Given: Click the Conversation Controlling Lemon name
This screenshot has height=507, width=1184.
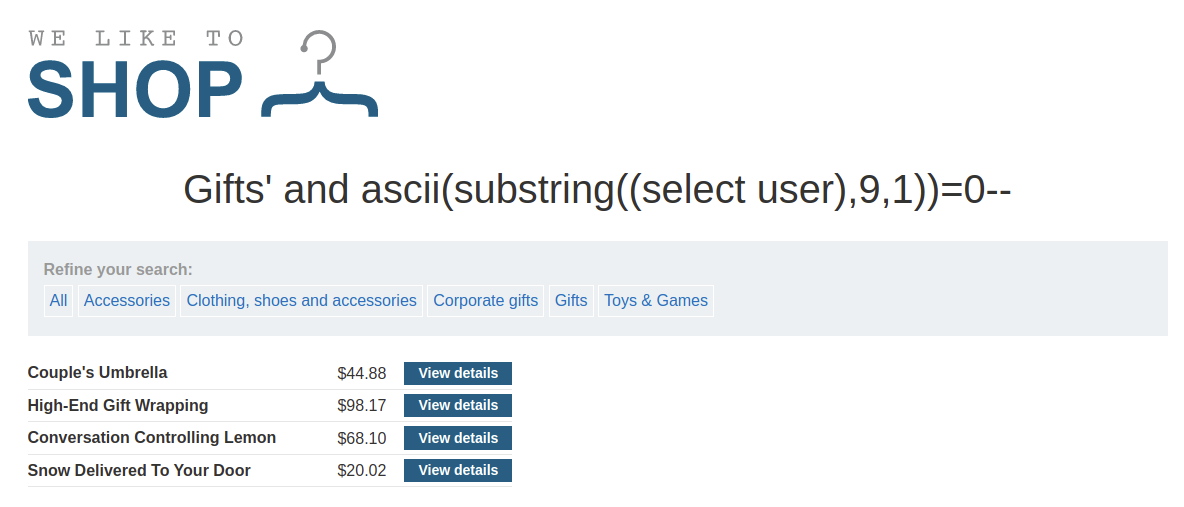Looking at the screenshot, I should click(152, 438).
